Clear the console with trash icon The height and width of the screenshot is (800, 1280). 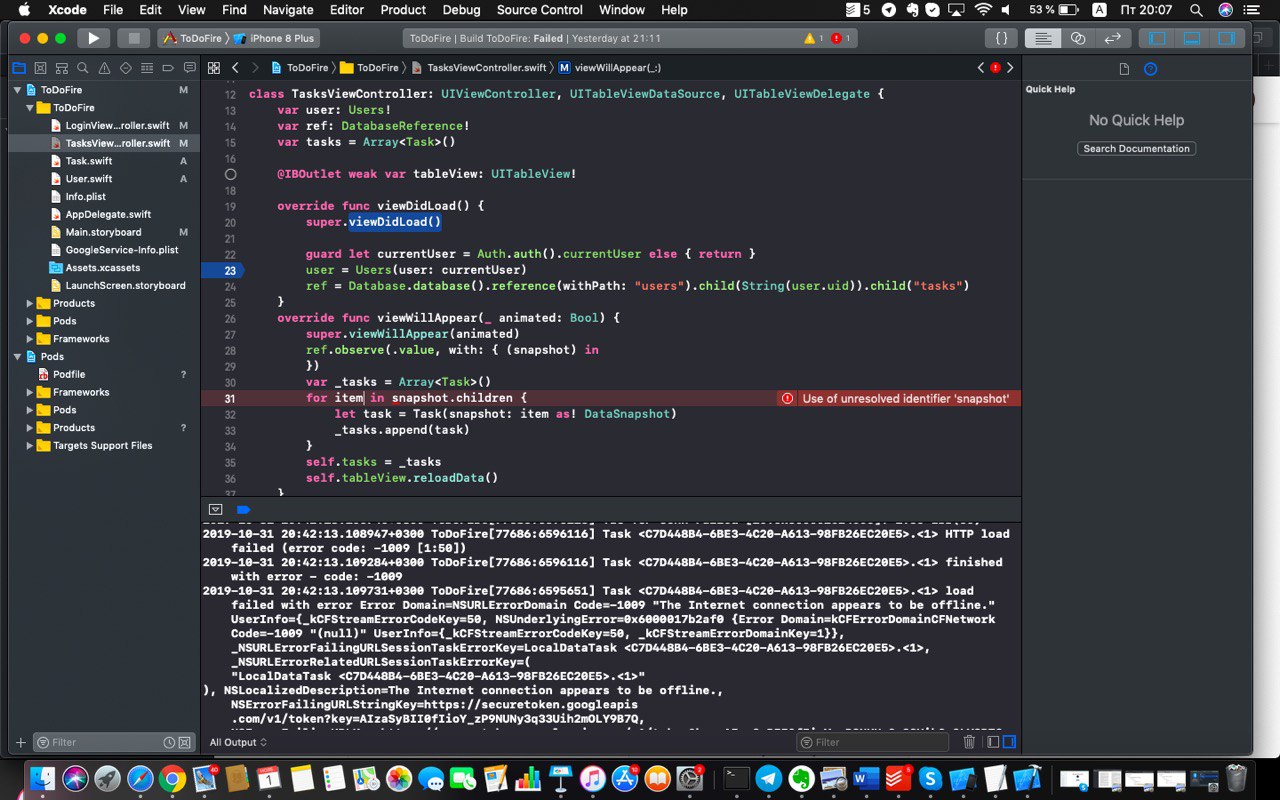pos(969,742)
